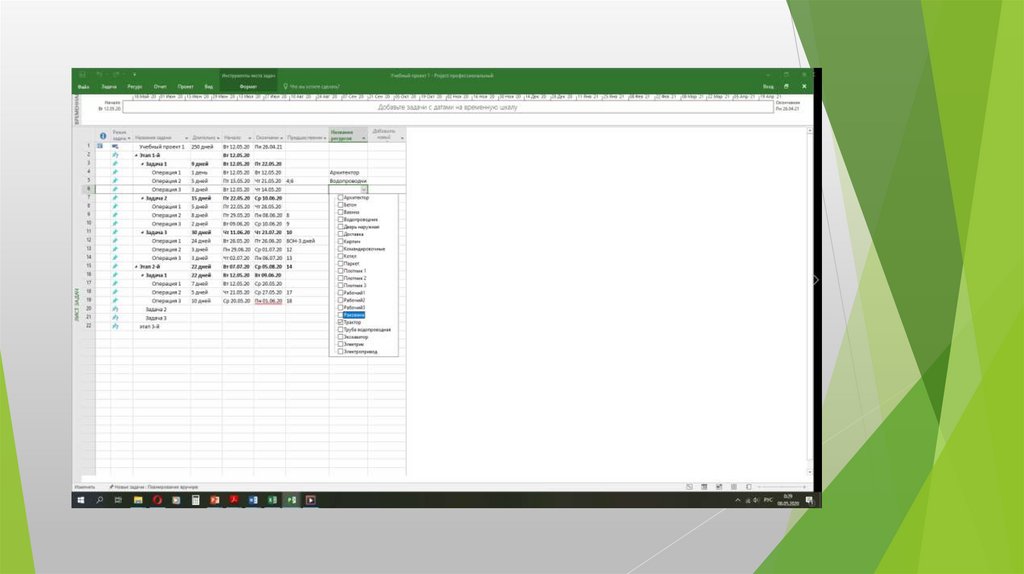Check the Экскаватор resource checkbox
This screenshot has width=1024, height=574.
(x=340, y=337)
